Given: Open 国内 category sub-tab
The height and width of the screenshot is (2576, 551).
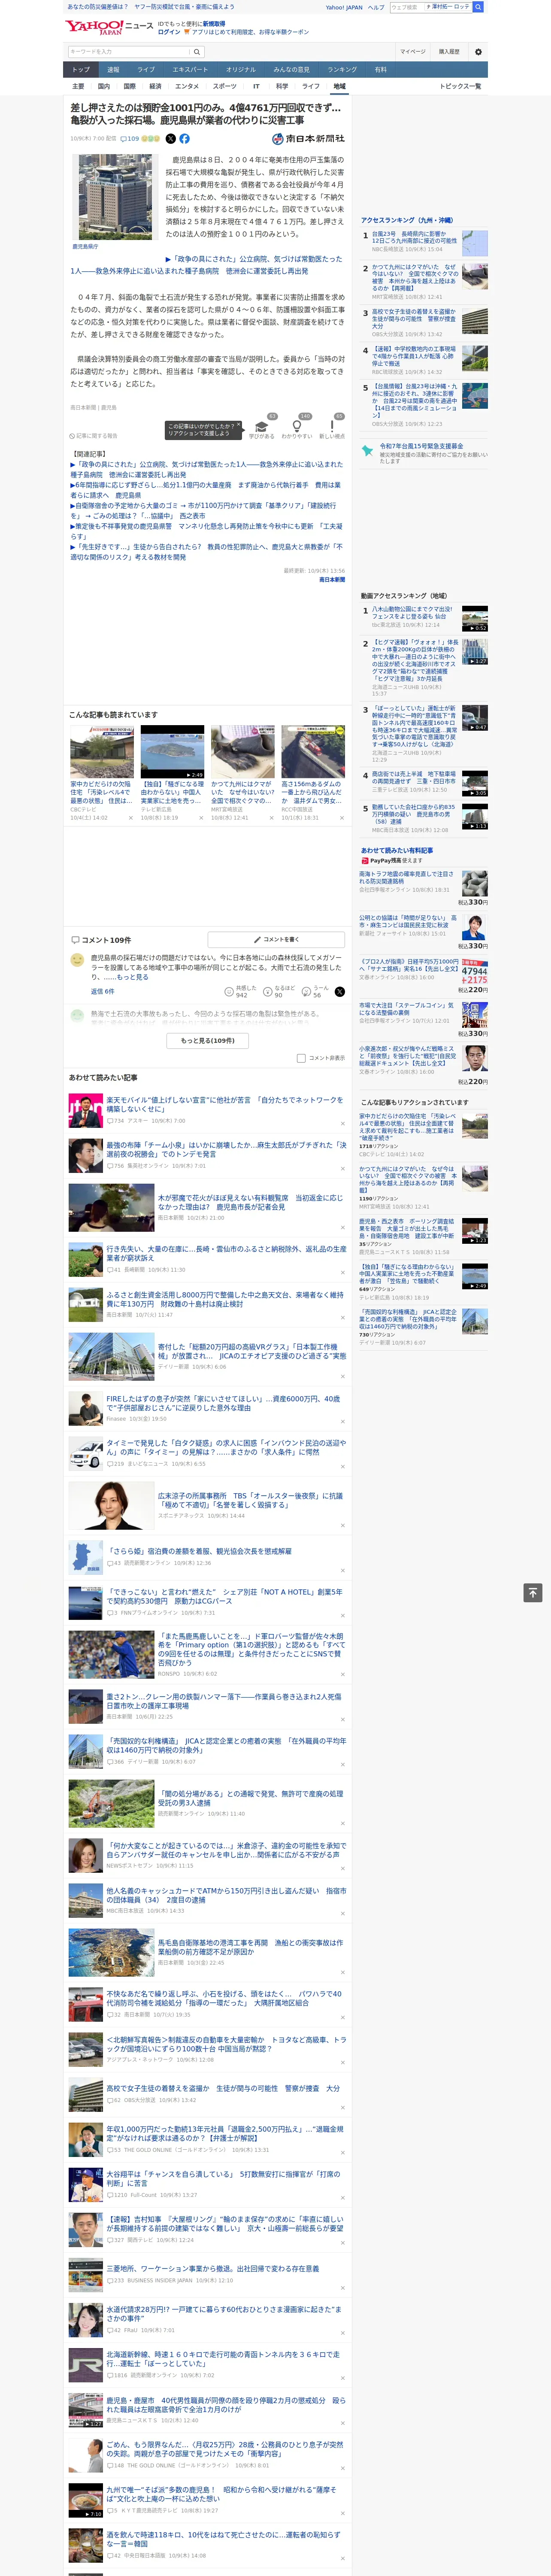Looking at the screenshot, I should [103, 86].
